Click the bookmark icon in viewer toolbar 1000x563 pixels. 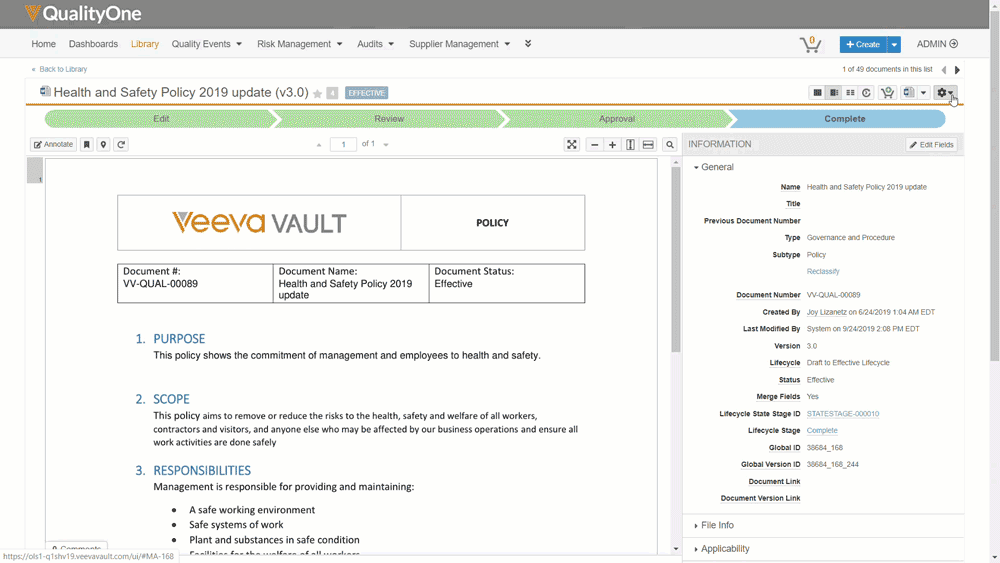coord(87,145)
